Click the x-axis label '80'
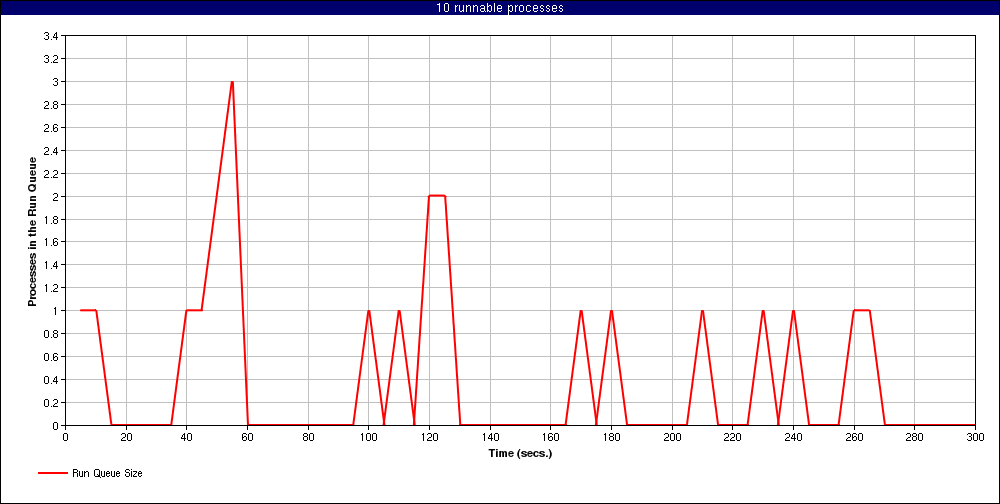This screenshot has height=504, width=1000. click(308, 437)
